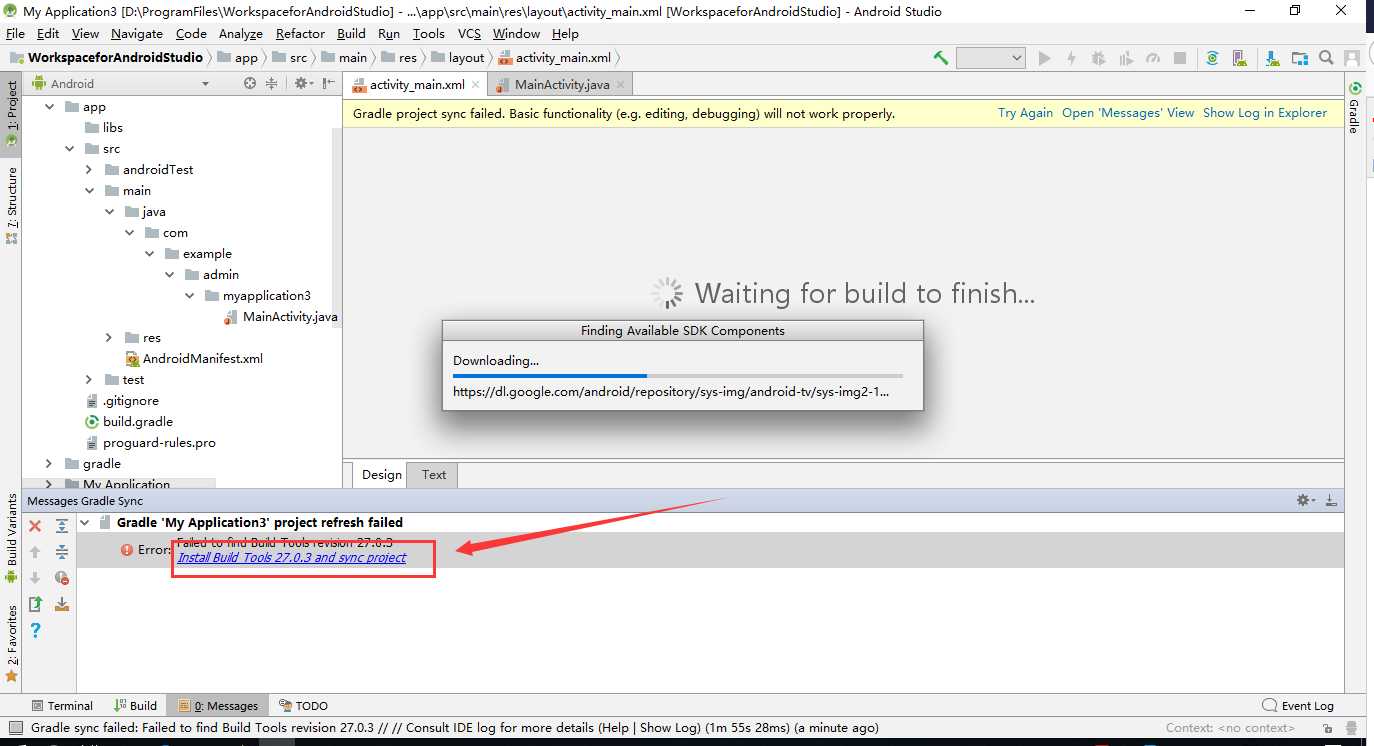Click the Downloading progress bar
Viewport: 1374px width, 746px height.
pos(678,376)
